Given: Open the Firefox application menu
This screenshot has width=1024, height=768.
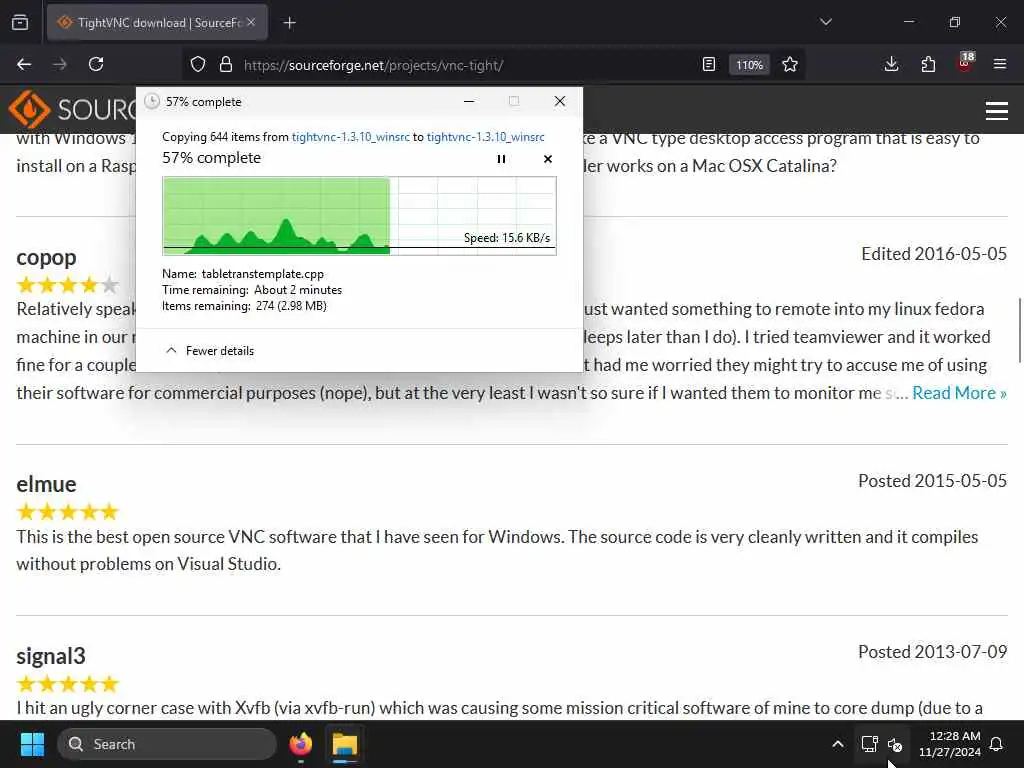Looking at the screenshot, I should click(1000, 65).
